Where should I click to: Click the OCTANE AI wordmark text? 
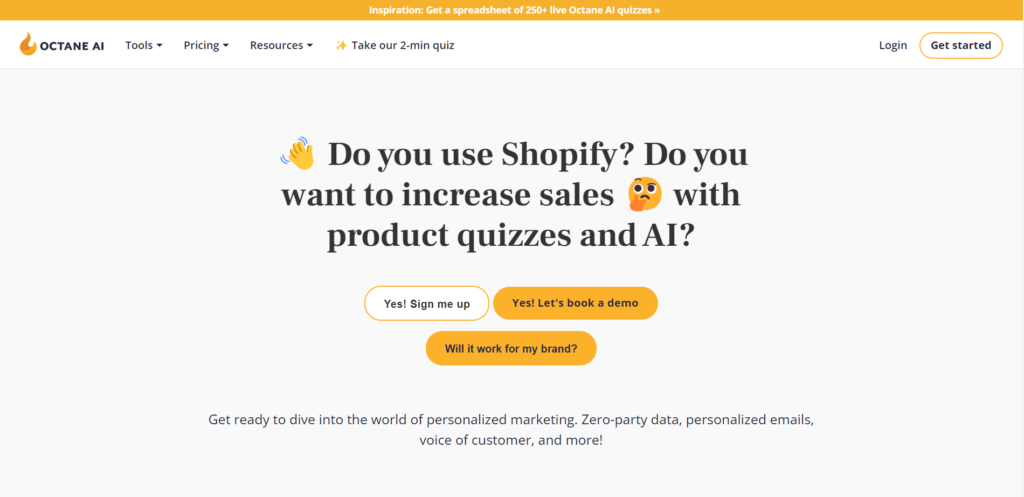click(72, 46)
